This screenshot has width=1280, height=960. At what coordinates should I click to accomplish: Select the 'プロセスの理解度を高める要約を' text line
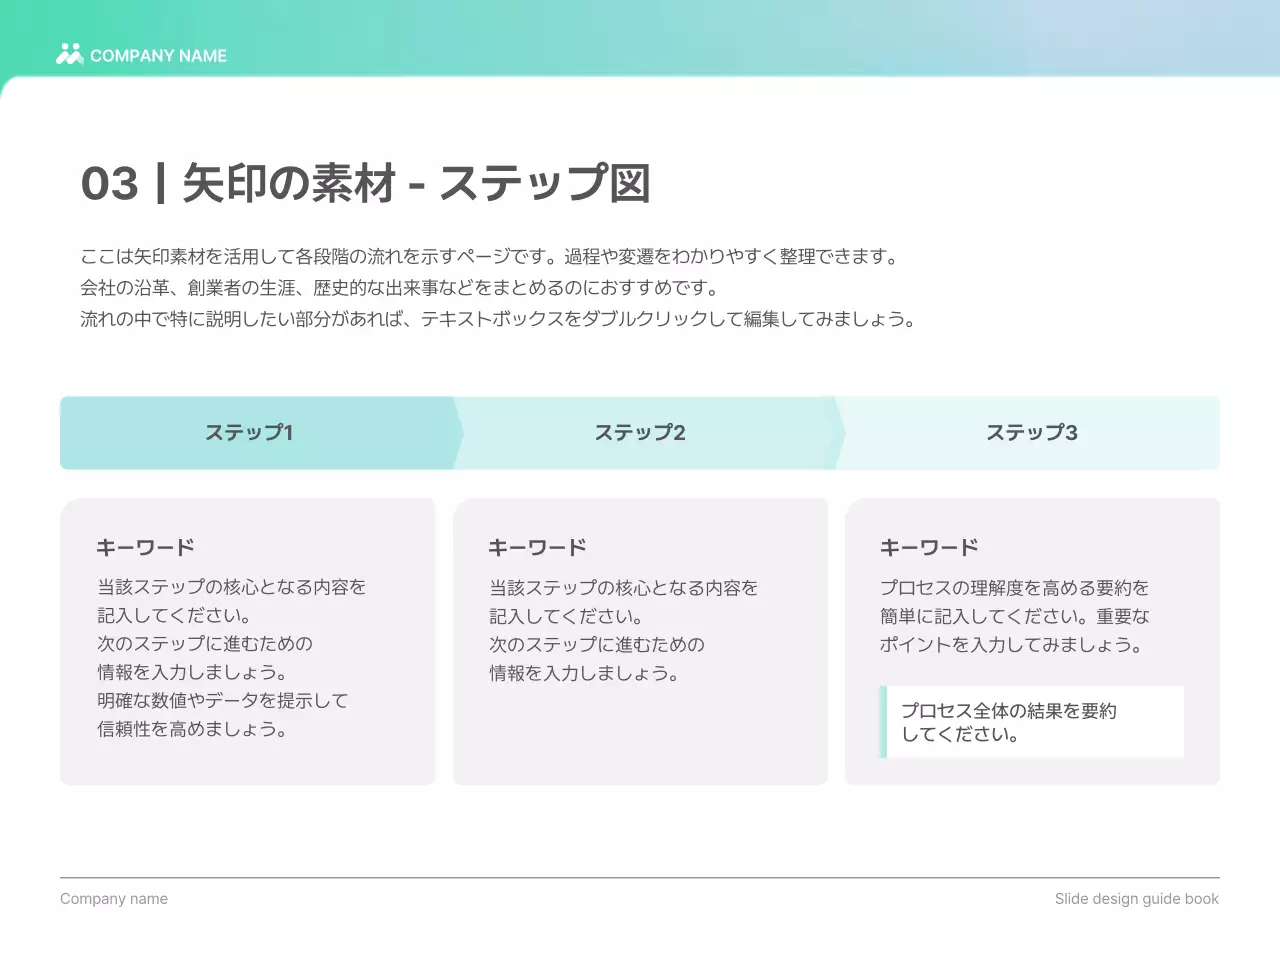point(1014,588)
